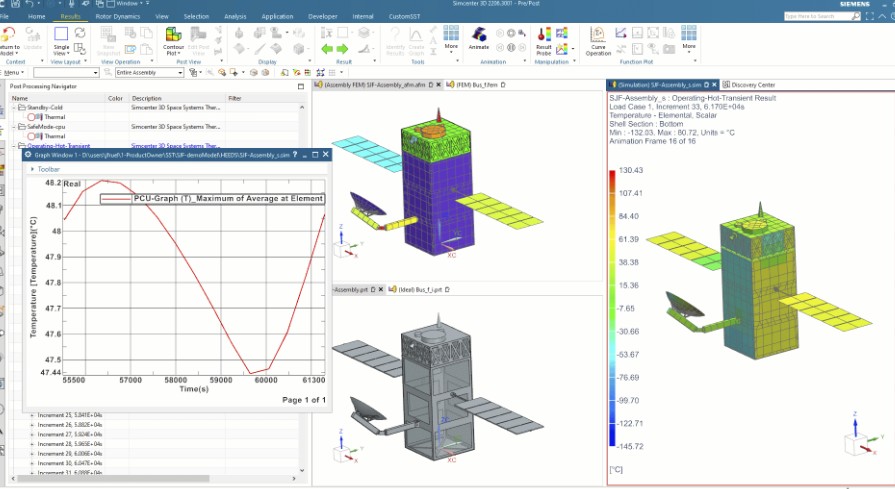
Task: Toggle the Thermal result under Standby-Cold
Action: click(x=33, y=117)
